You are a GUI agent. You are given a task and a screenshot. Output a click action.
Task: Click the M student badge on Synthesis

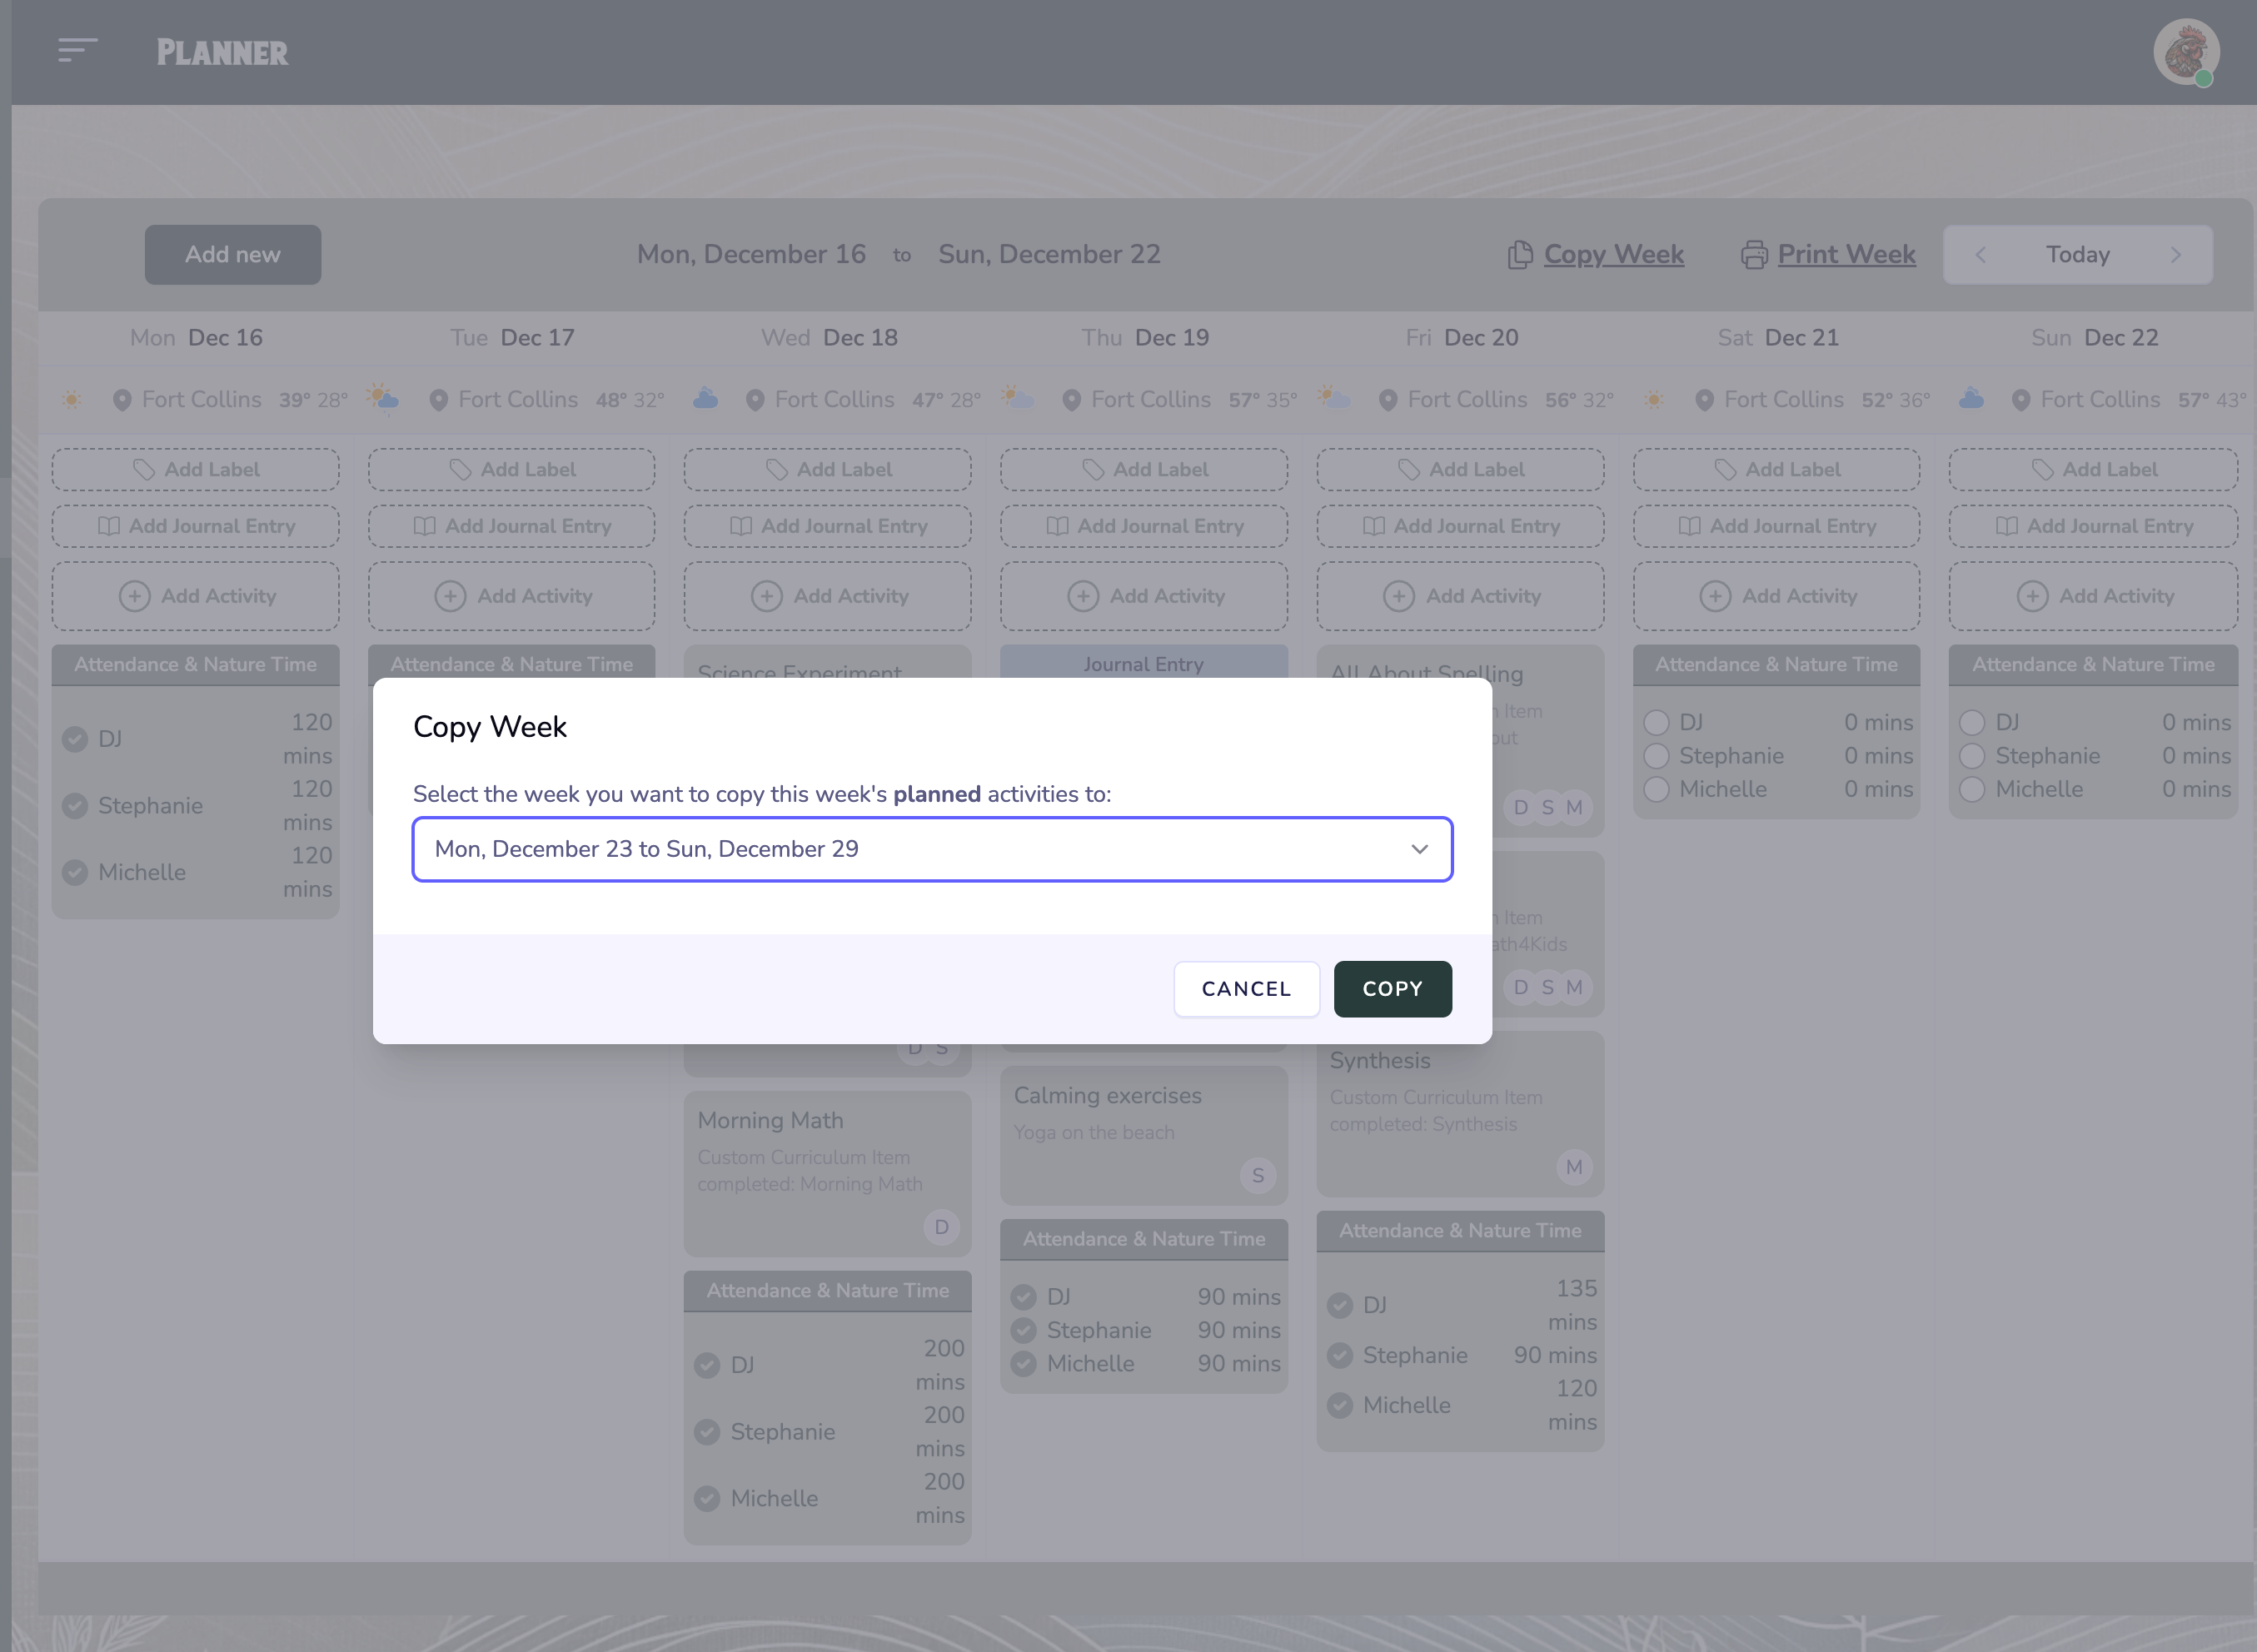click(x=1574, y=1167)
